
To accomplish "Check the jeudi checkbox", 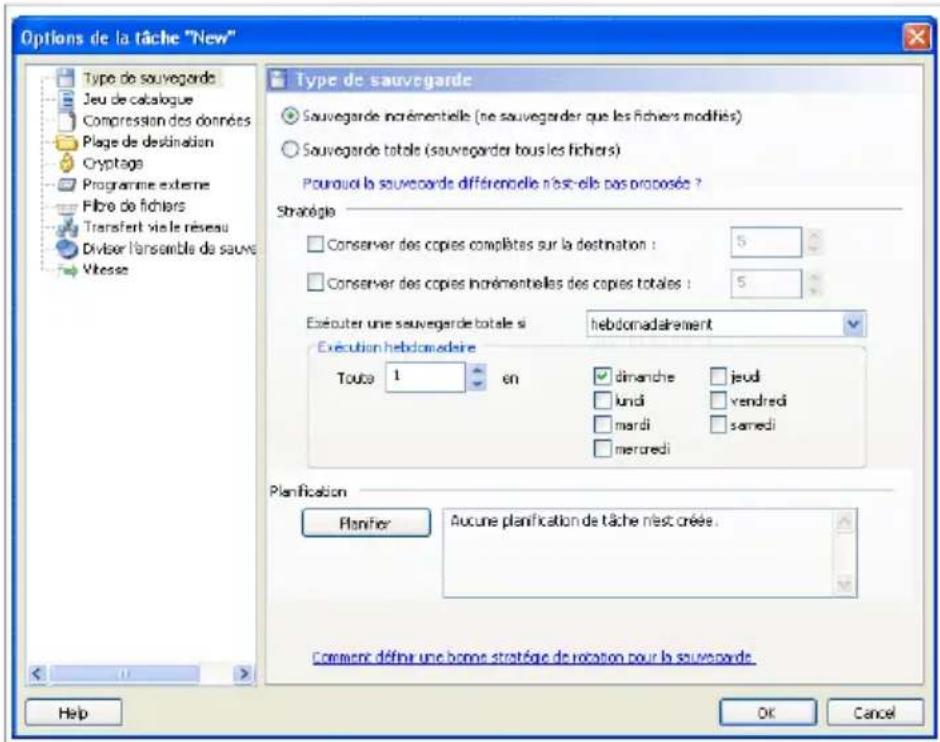I will 718,376.
